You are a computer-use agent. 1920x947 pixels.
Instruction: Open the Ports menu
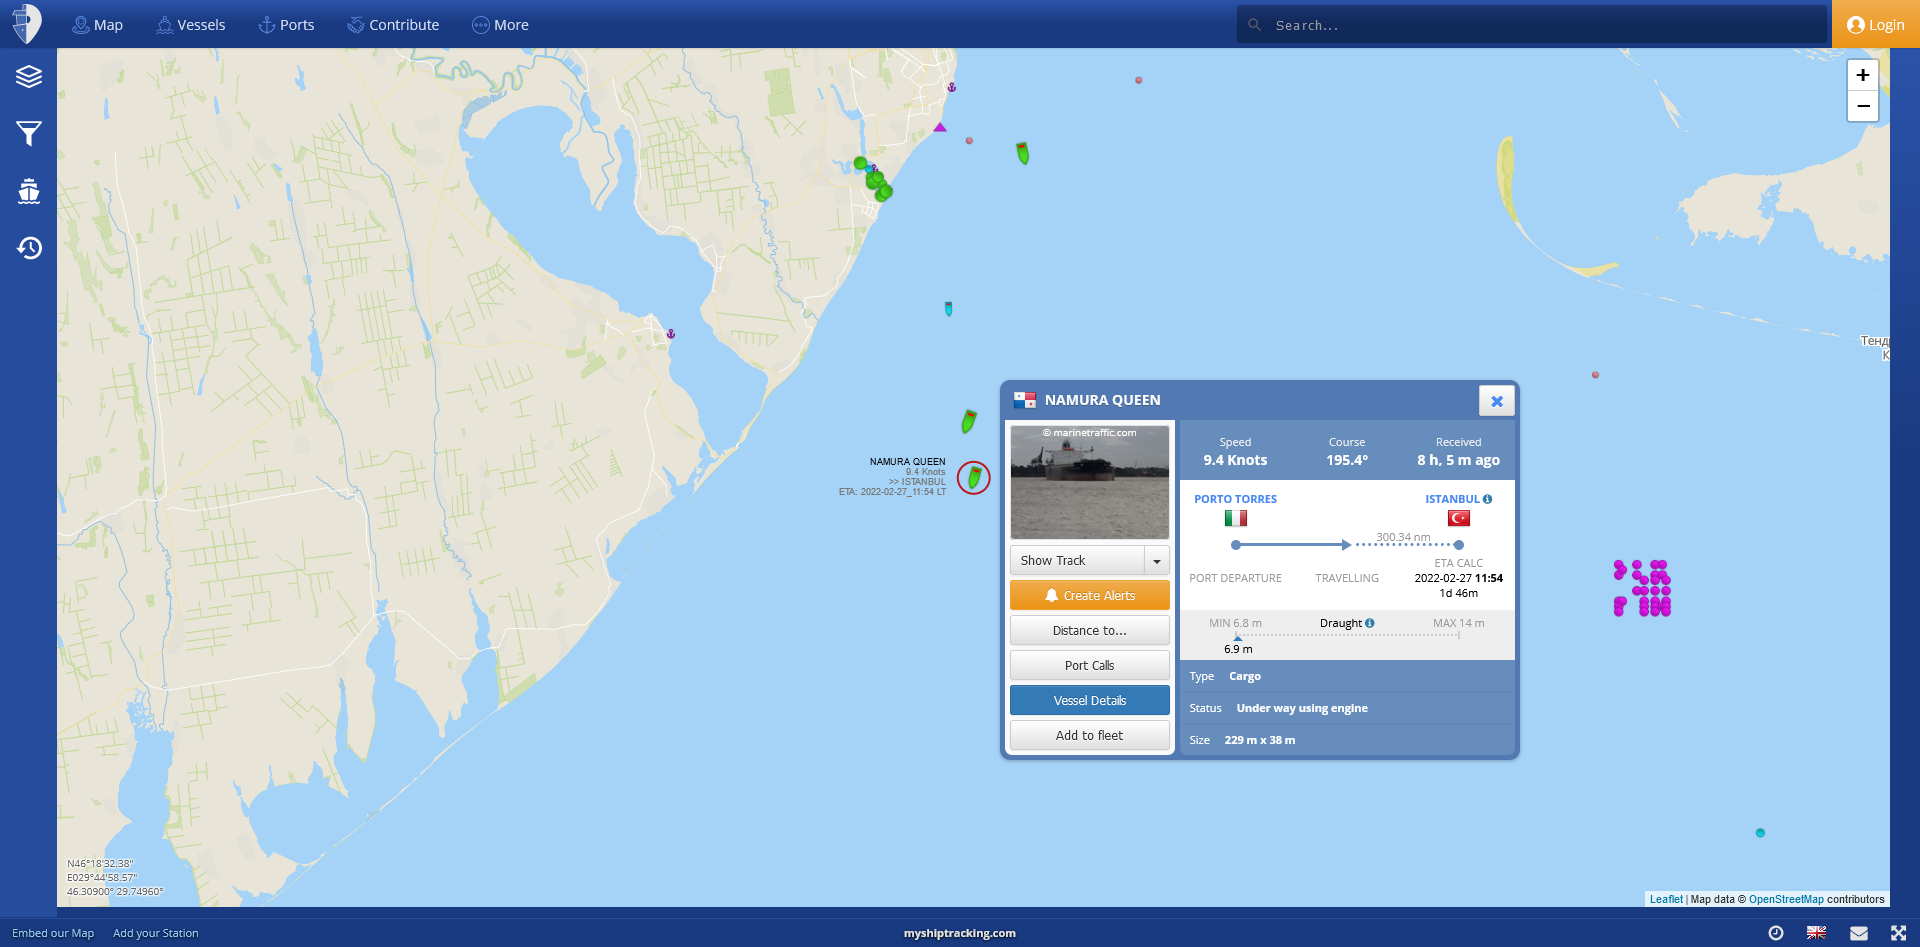point(286,25)
